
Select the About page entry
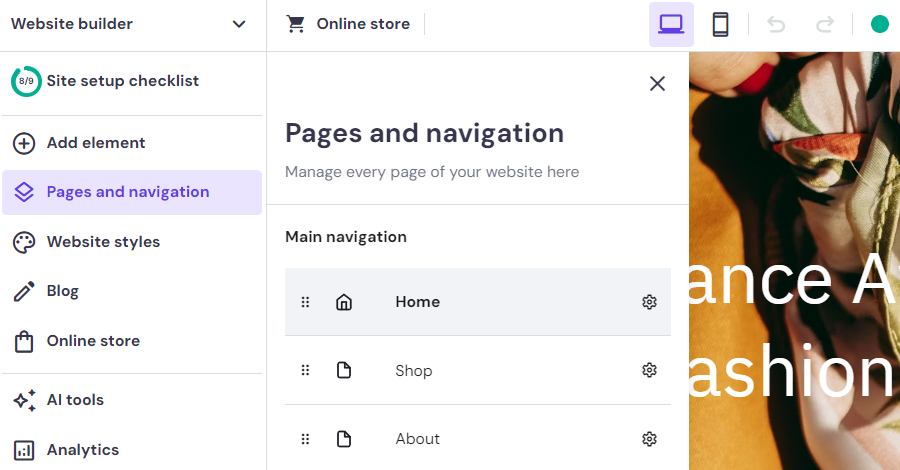click(x=478, y=439)
